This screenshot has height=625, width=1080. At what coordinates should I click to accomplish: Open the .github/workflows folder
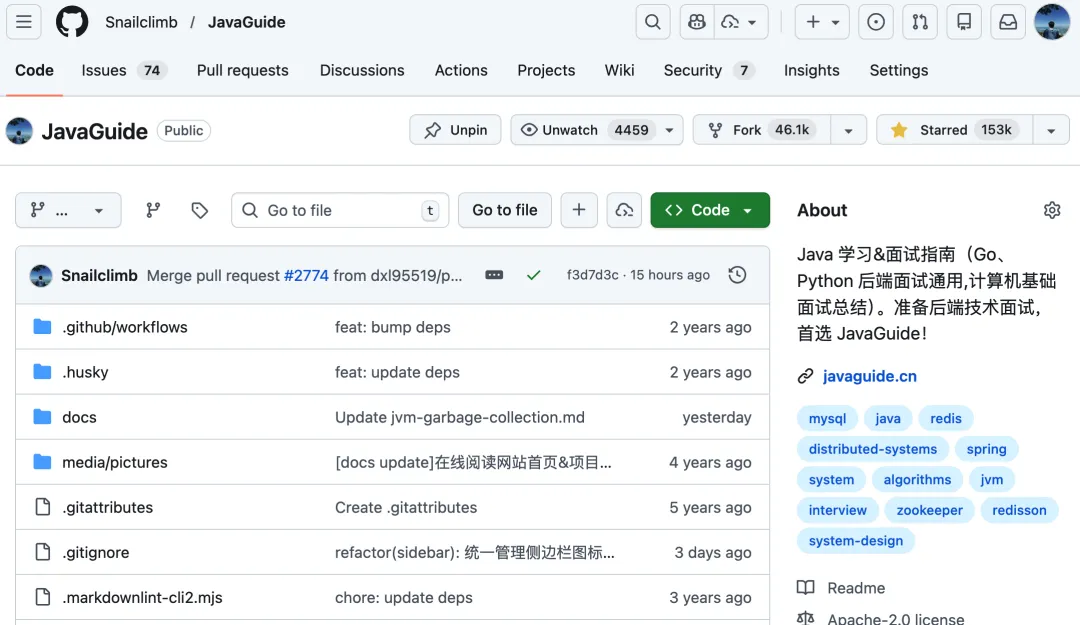click(x=125, y=327)
